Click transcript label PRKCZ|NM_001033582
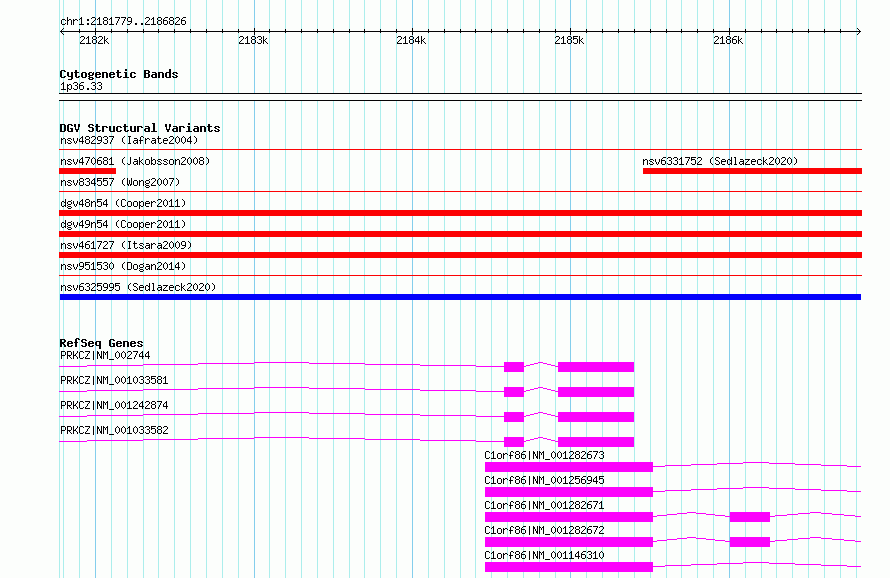This screenshot has width=890, height=578. (x=114, y=430)
